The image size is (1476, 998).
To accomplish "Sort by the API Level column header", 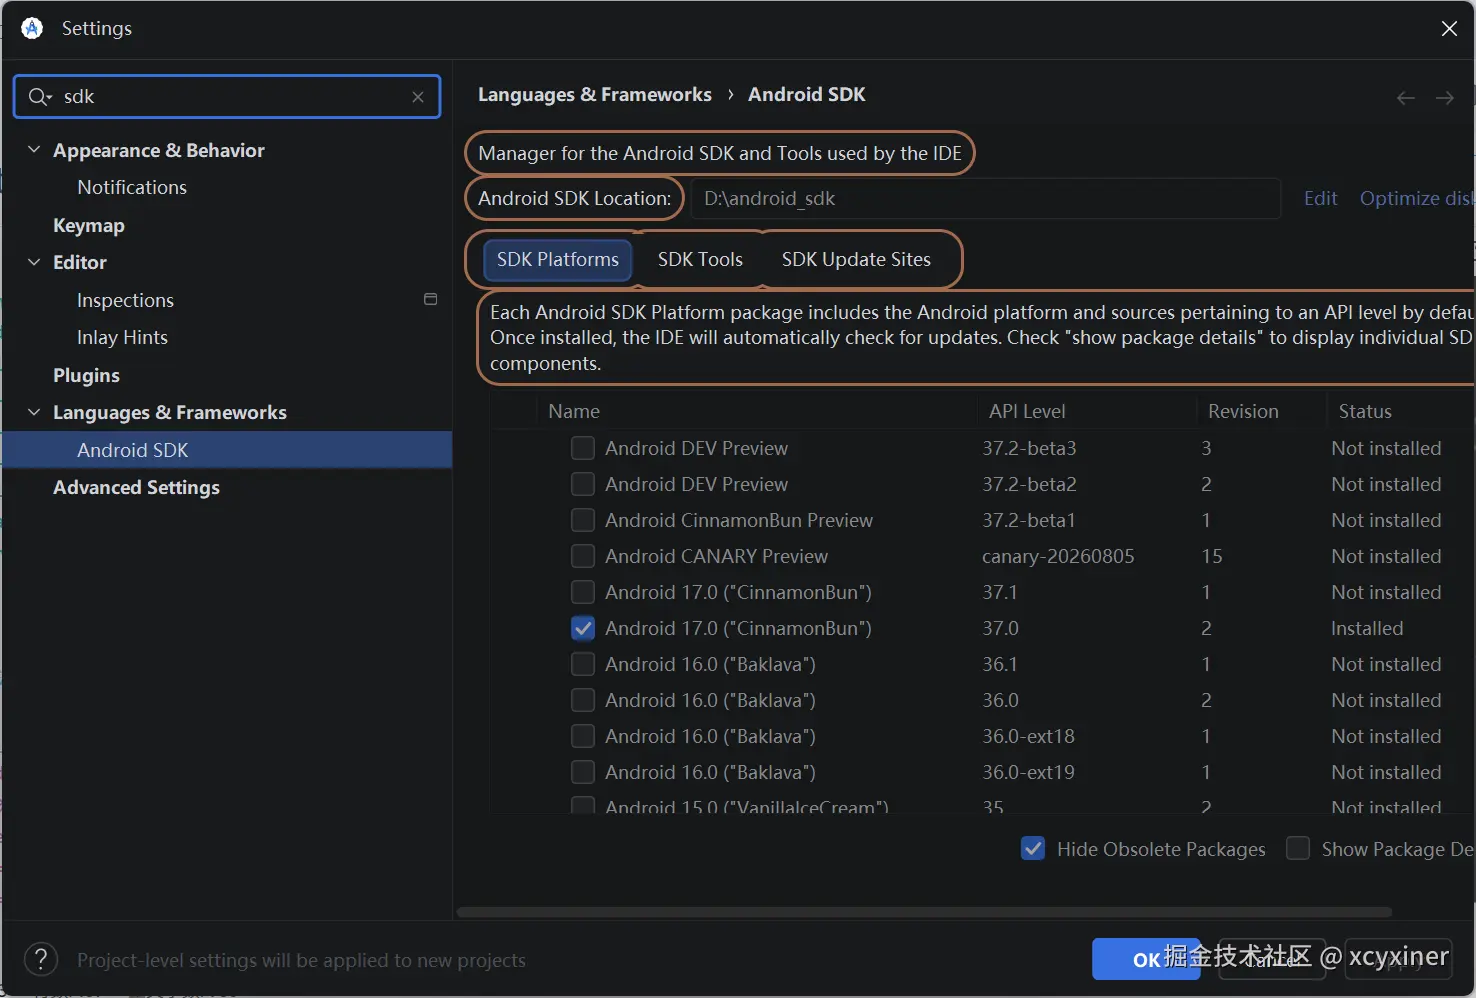I will coord(1027,411).
